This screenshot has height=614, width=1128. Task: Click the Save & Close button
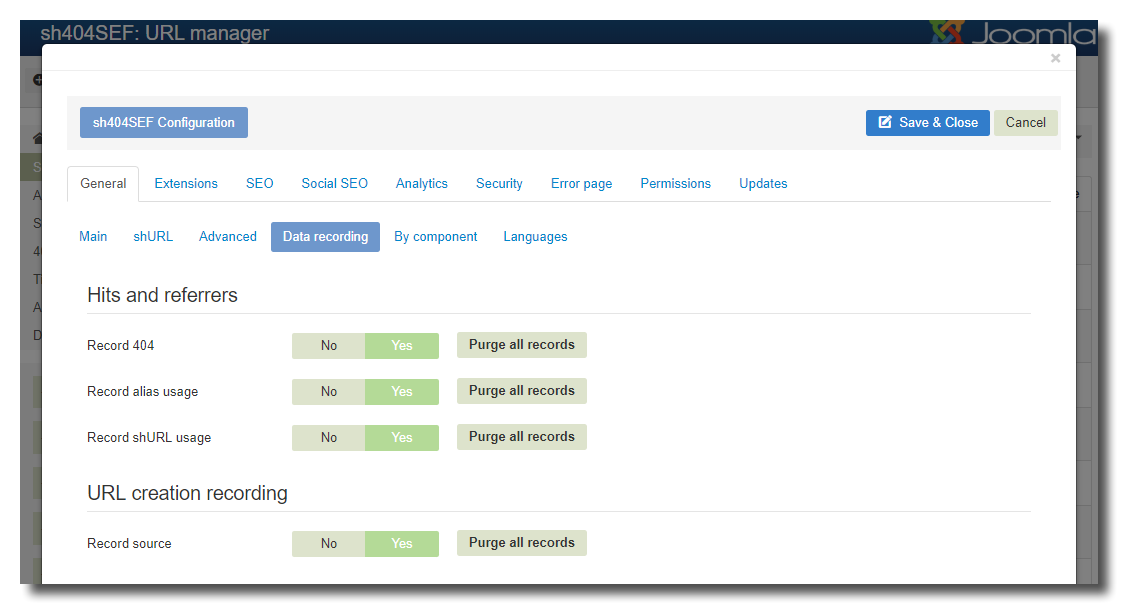pos(927,123)
